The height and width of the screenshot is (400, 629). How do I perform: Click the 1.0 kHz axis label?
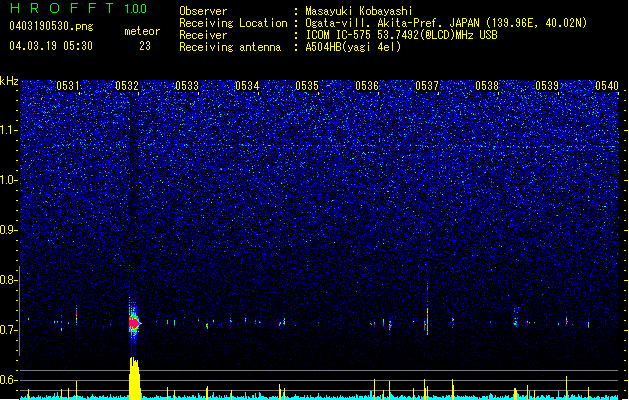7,180
